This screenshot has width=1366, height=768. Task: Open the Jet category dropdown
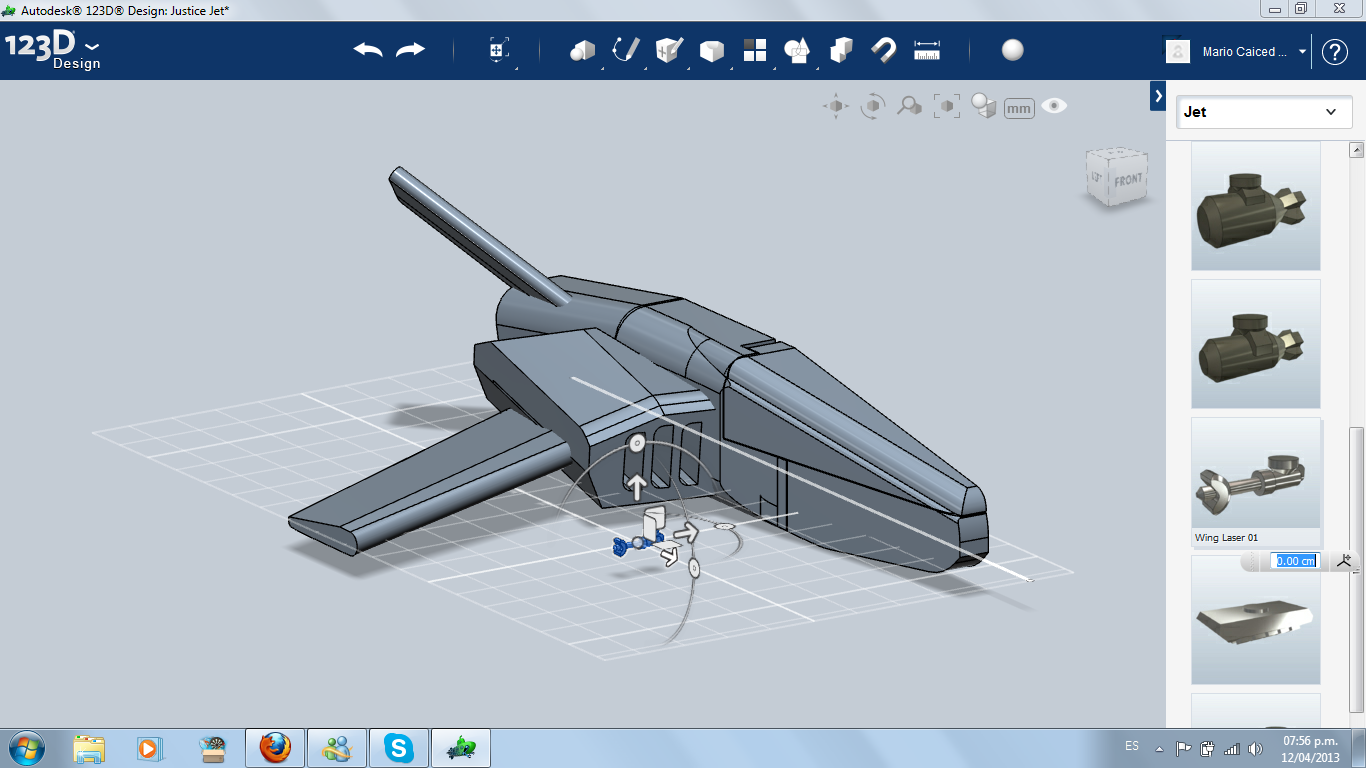[1264, 112]
